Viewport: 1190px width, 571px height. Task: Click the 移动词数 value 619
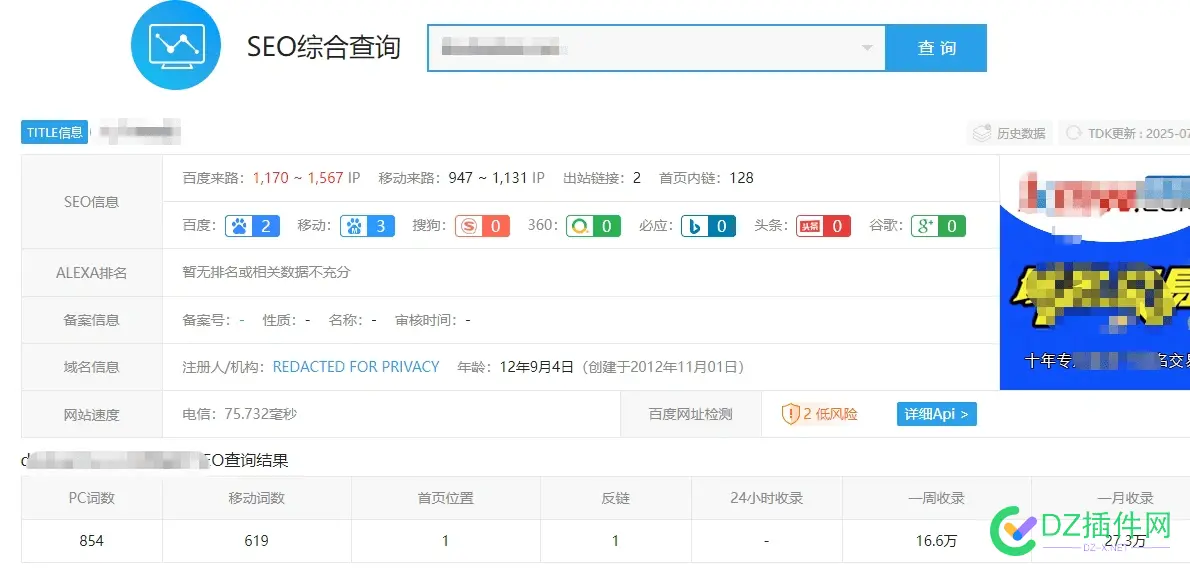(x=257, y=541)
